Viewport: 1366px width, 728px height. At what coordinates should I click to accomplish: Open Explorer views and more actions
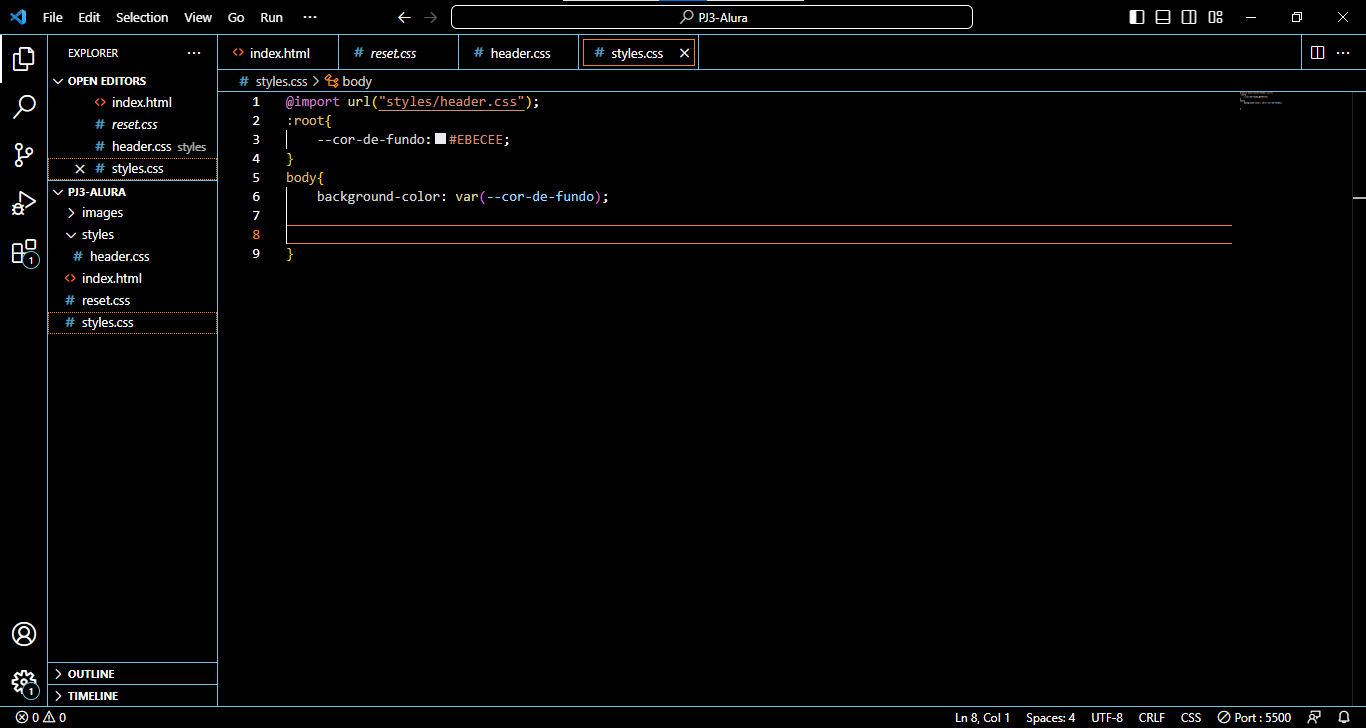click(194, 53)
